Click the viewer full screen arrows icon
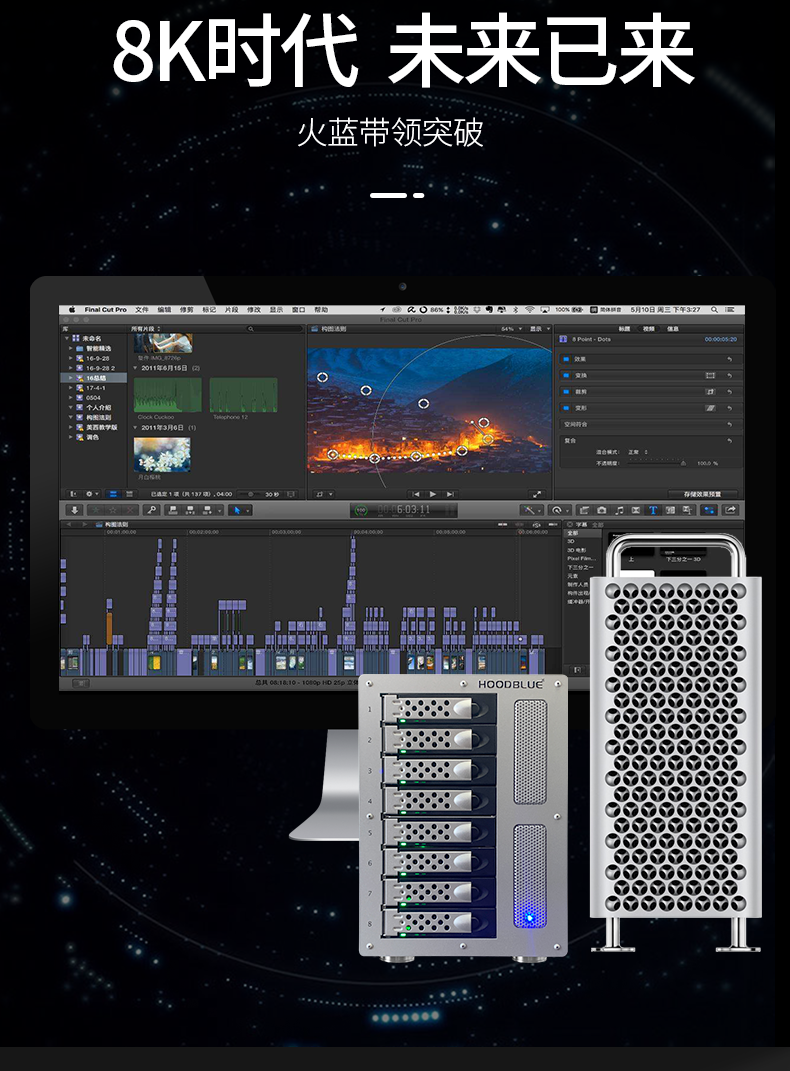 tap(537, 494)
